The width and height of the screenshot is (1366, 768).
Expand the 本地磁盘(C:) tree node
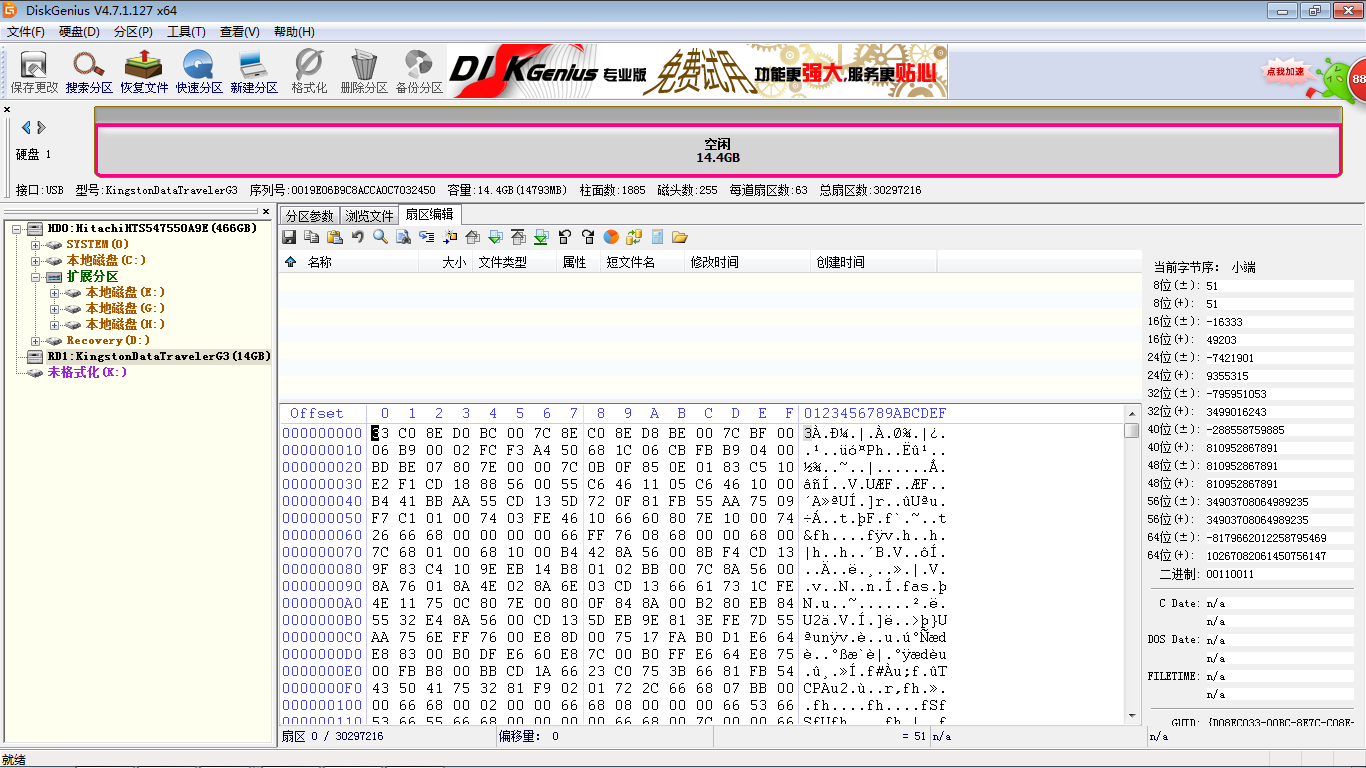tap(36, 260)
